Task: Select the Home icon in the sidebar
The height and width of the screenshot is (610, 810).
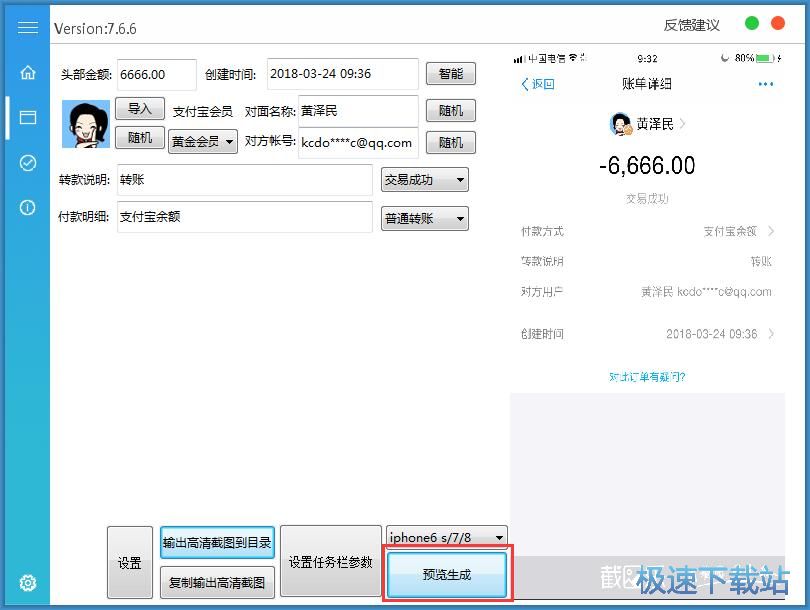Action: pyautogui.click(x=27, y=72)
